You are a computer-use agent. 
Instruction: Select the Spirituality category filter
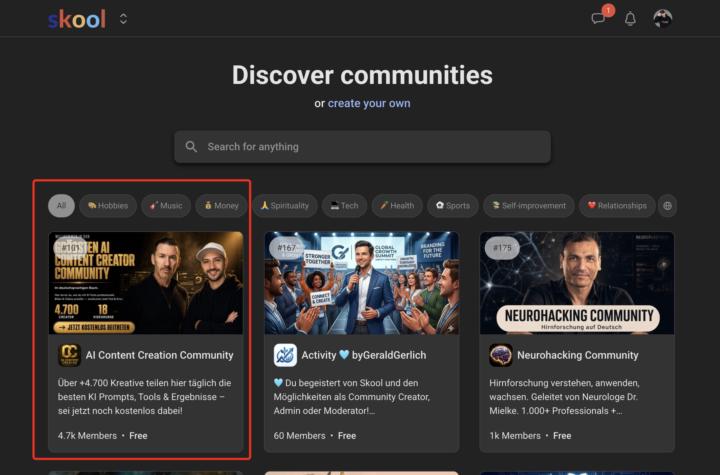pos(284,205)
